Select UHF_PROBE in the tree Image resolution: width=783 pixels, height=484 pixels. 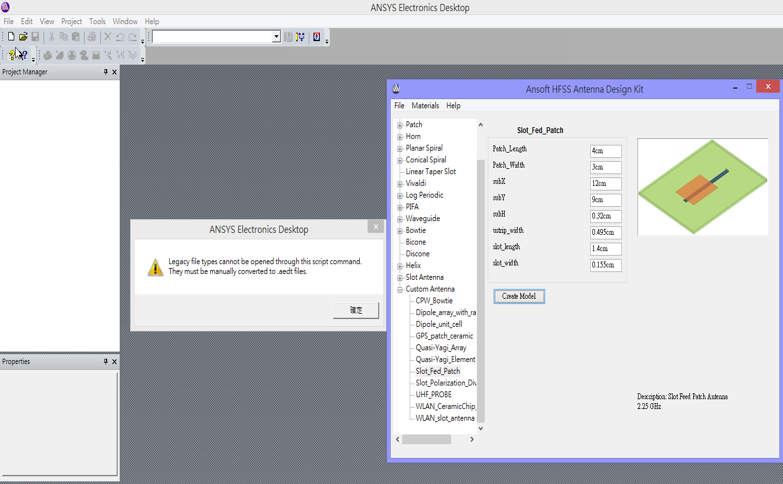433,395
